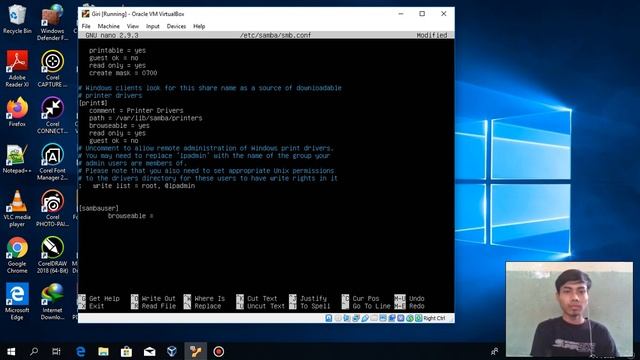Click the webcam overlay thumbnail
This screenshot has height=360, width=640.
pos(569,310)
